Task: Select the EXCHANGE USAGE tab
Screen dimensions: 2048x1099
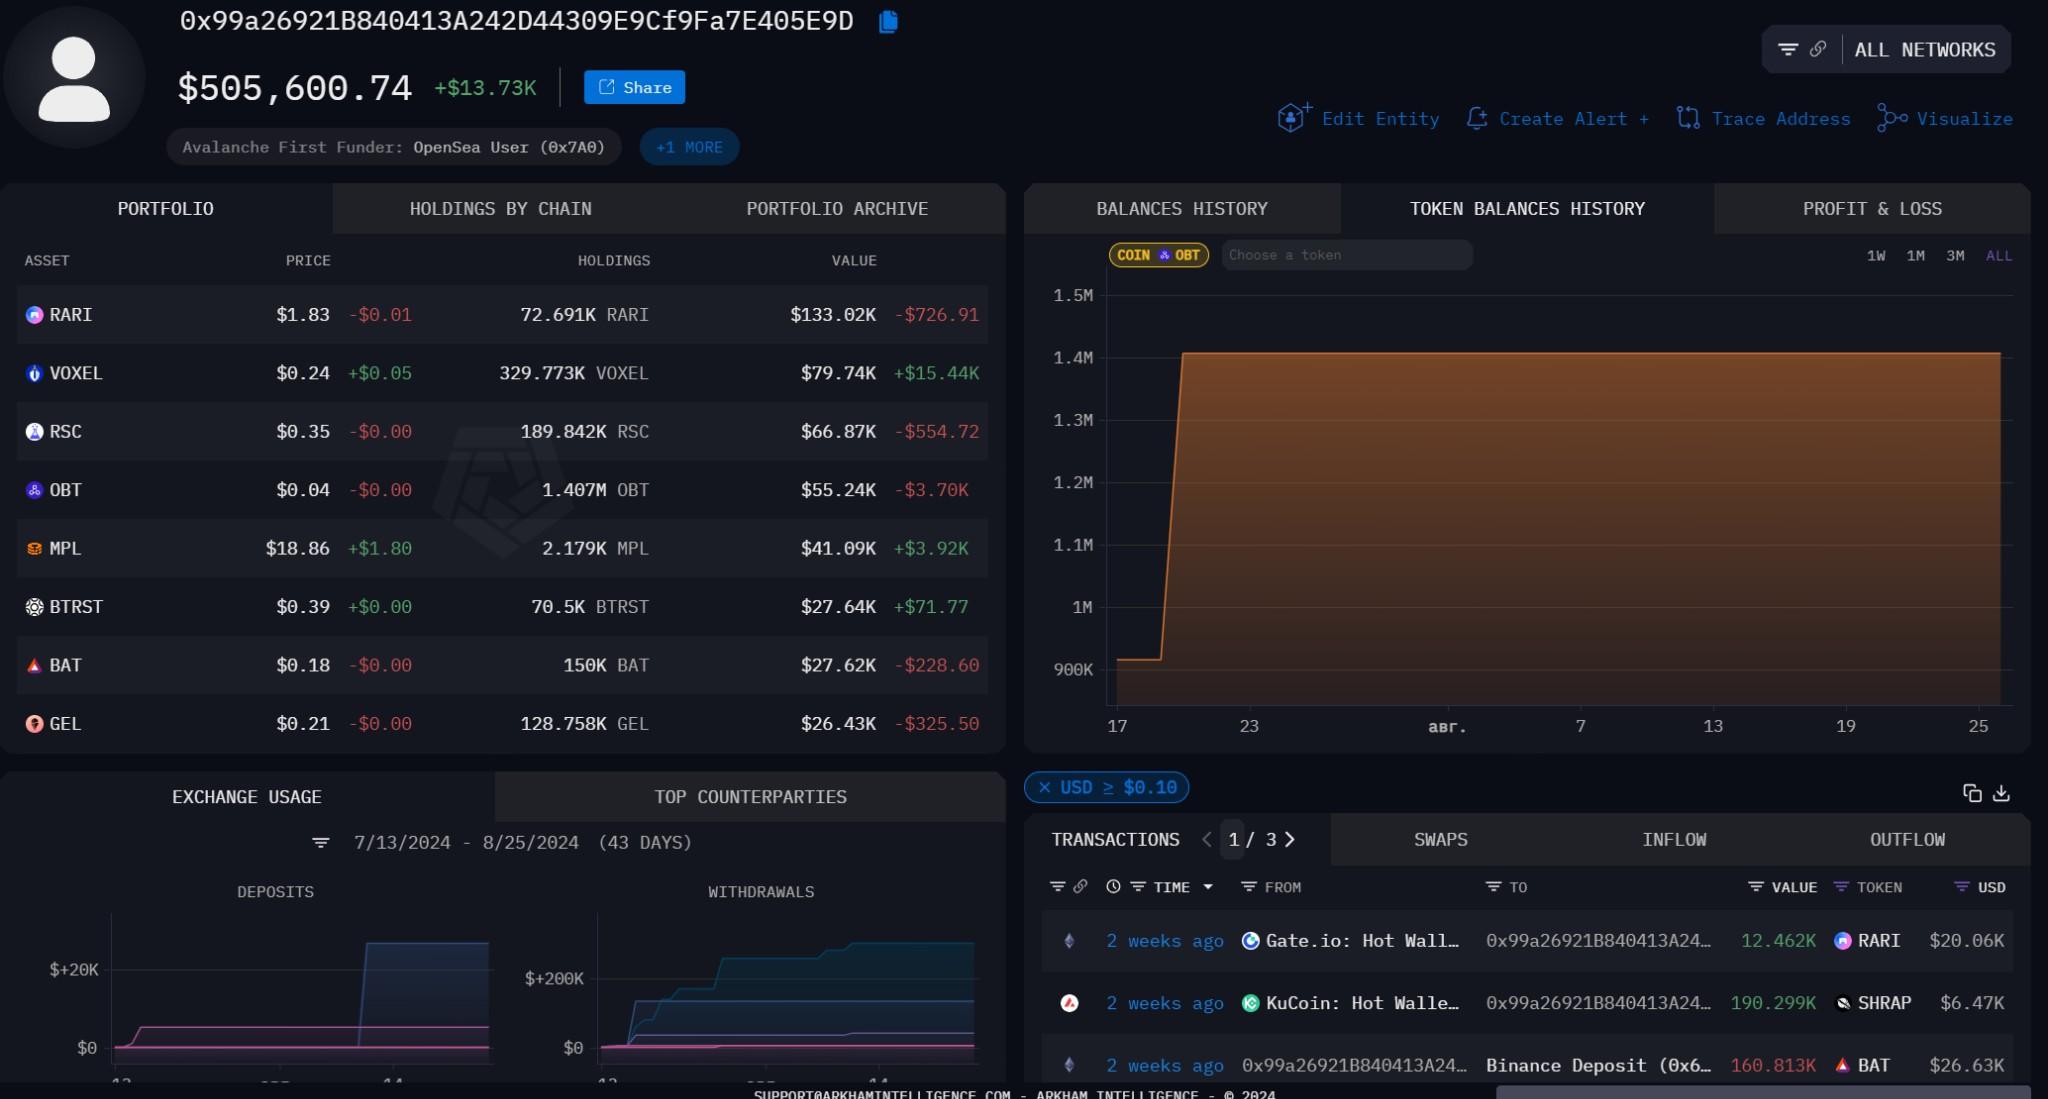Action: pos(247,797)
